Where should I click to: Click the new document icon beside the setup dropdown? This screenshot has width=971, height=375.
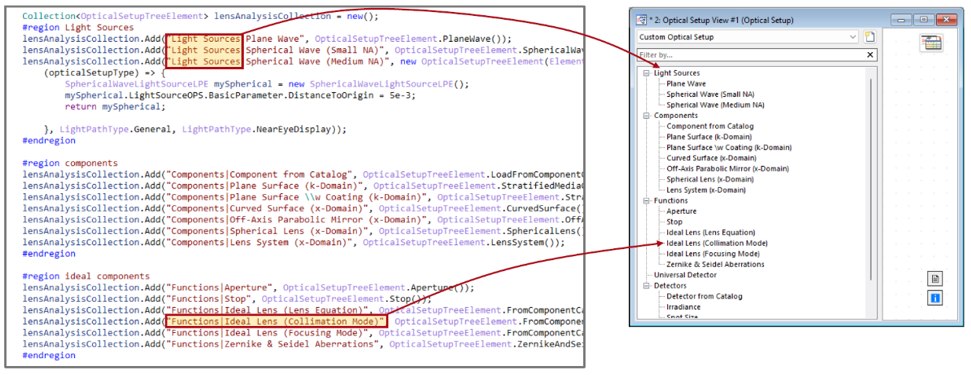[870, 37]
